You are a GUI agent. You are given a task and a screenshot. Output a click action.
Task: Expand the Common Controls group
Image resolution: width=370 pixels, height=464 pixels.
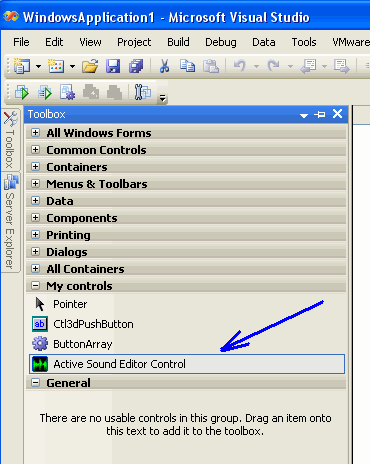[35, 149]
